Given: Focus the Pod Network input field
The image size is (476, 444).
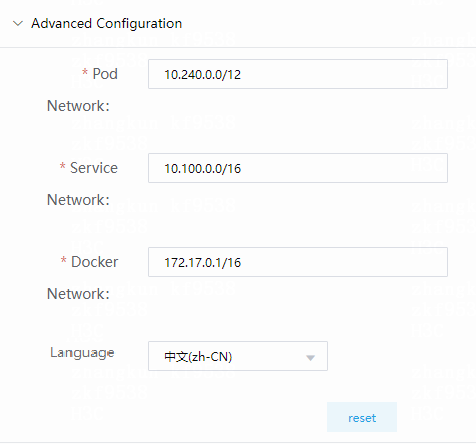Looking at the screenshot, I should [298, 74].
